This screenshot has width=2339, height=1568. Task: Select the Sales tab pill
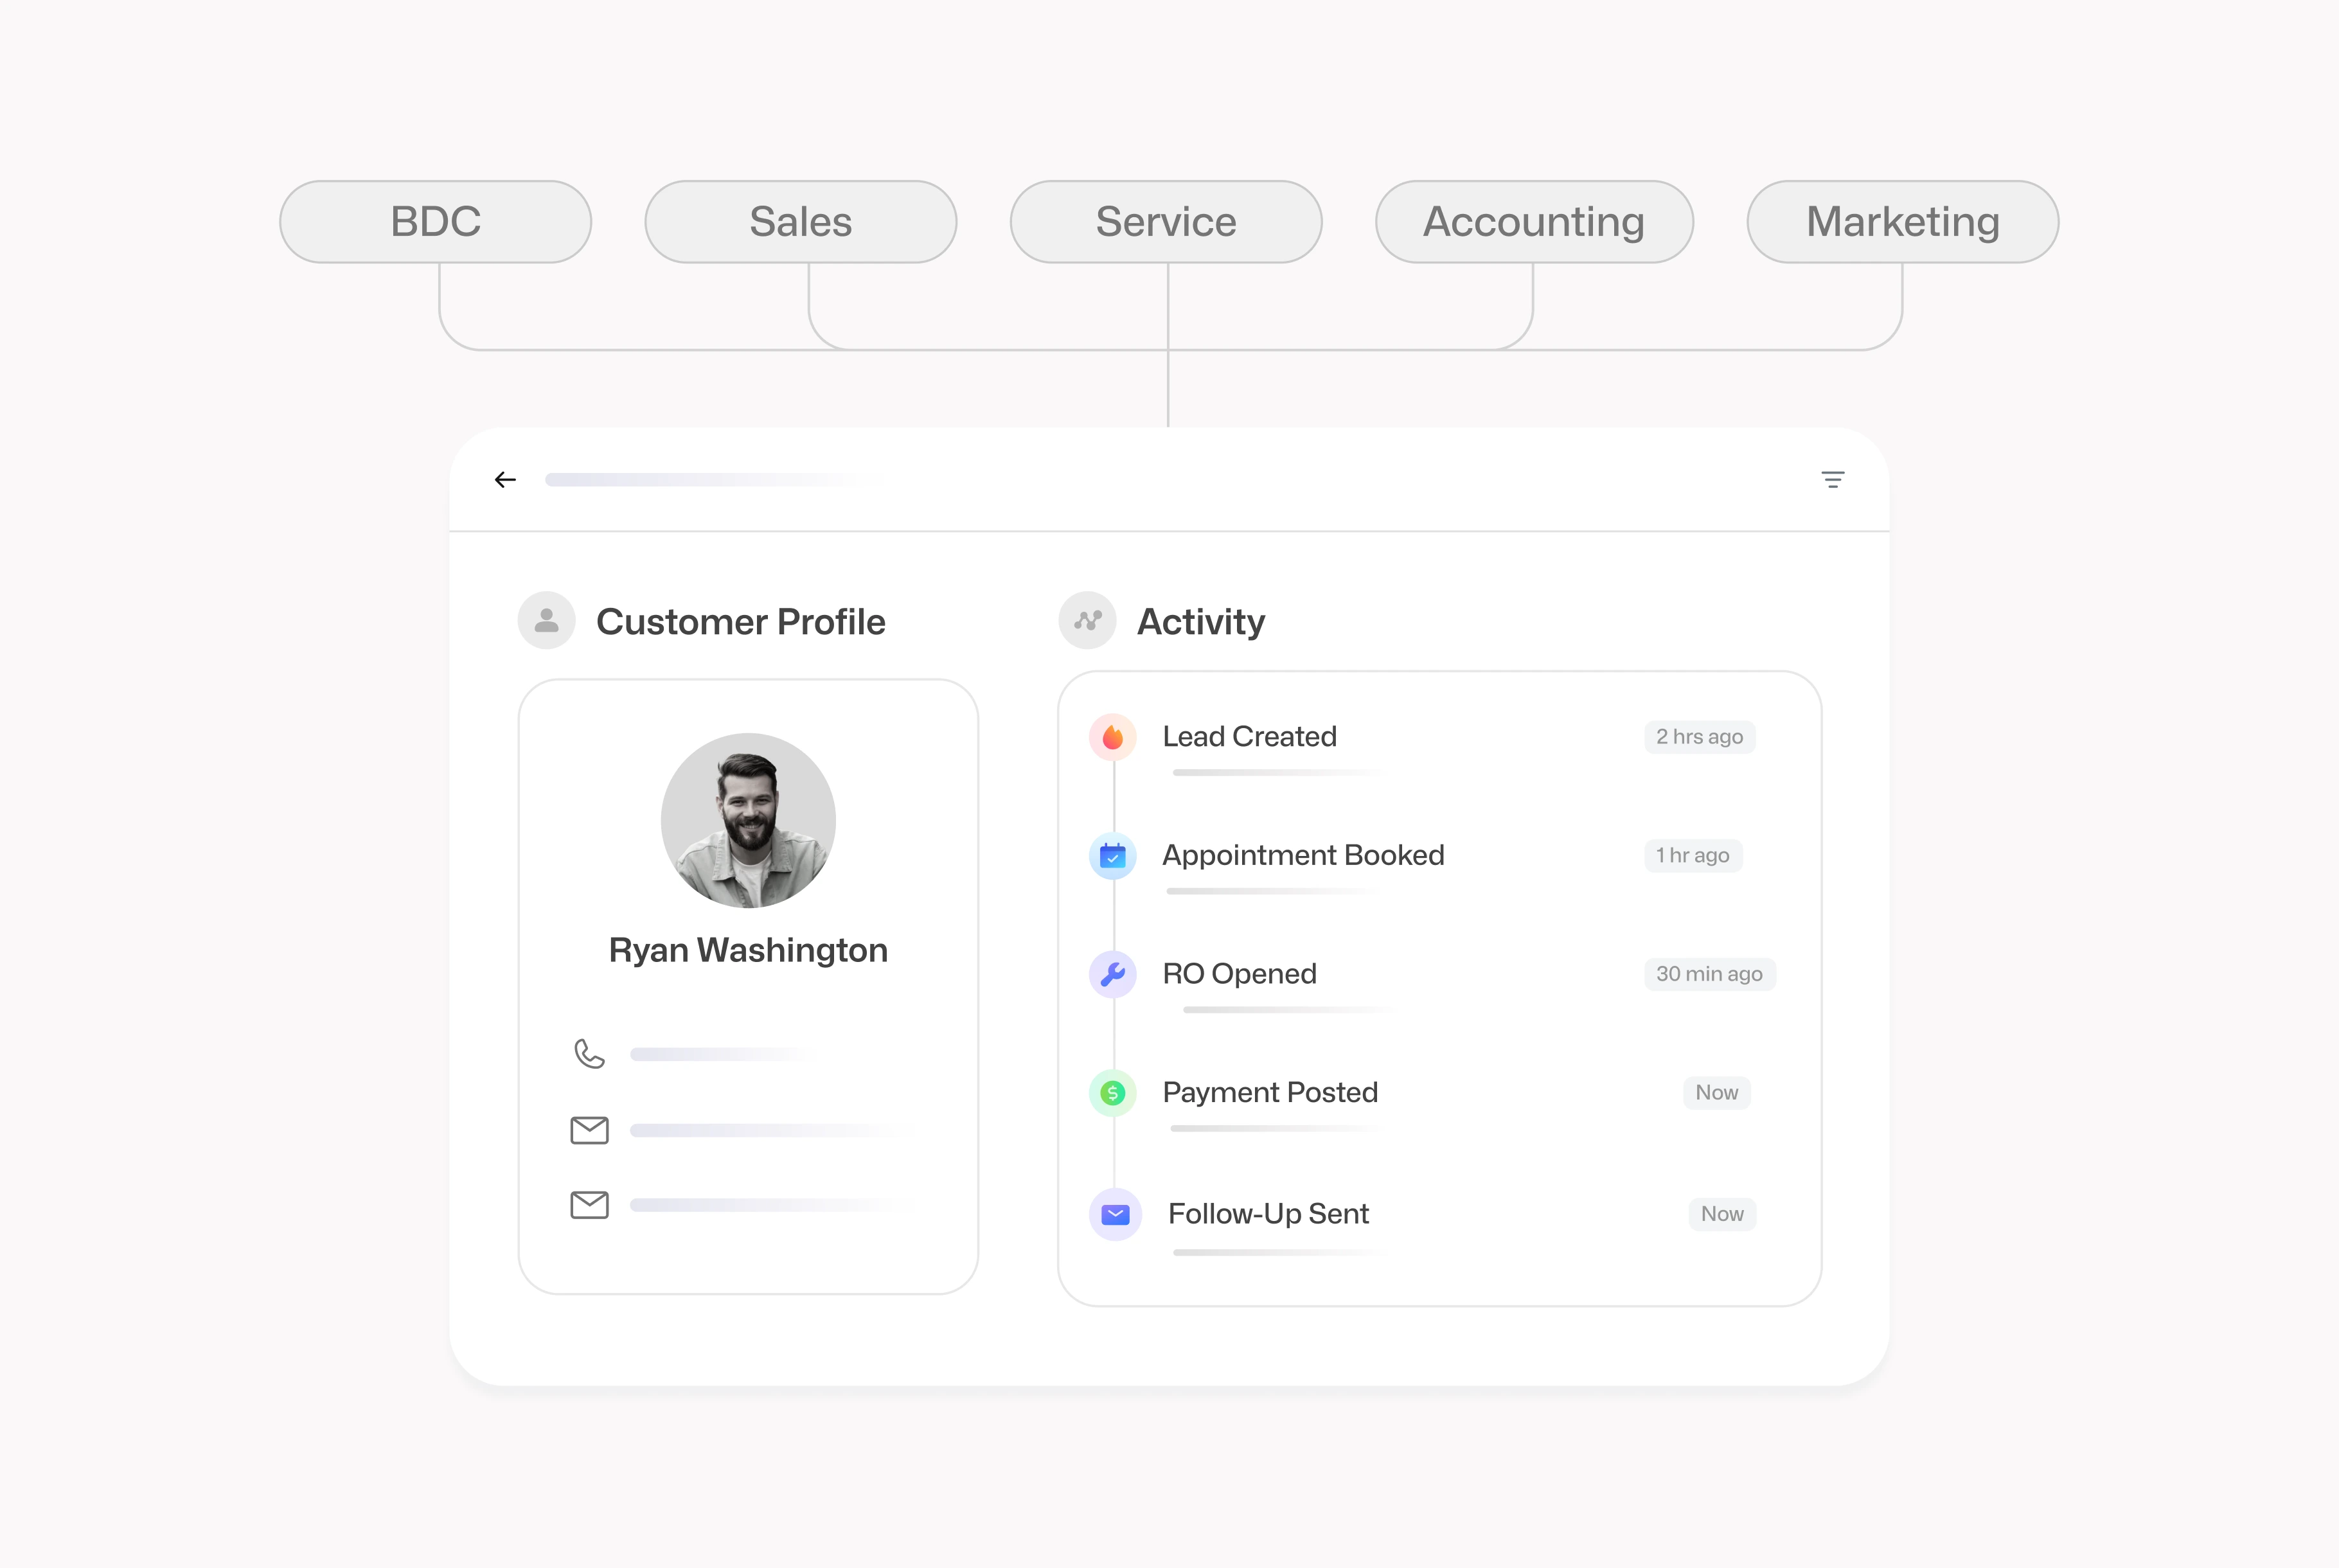[800, 222]
